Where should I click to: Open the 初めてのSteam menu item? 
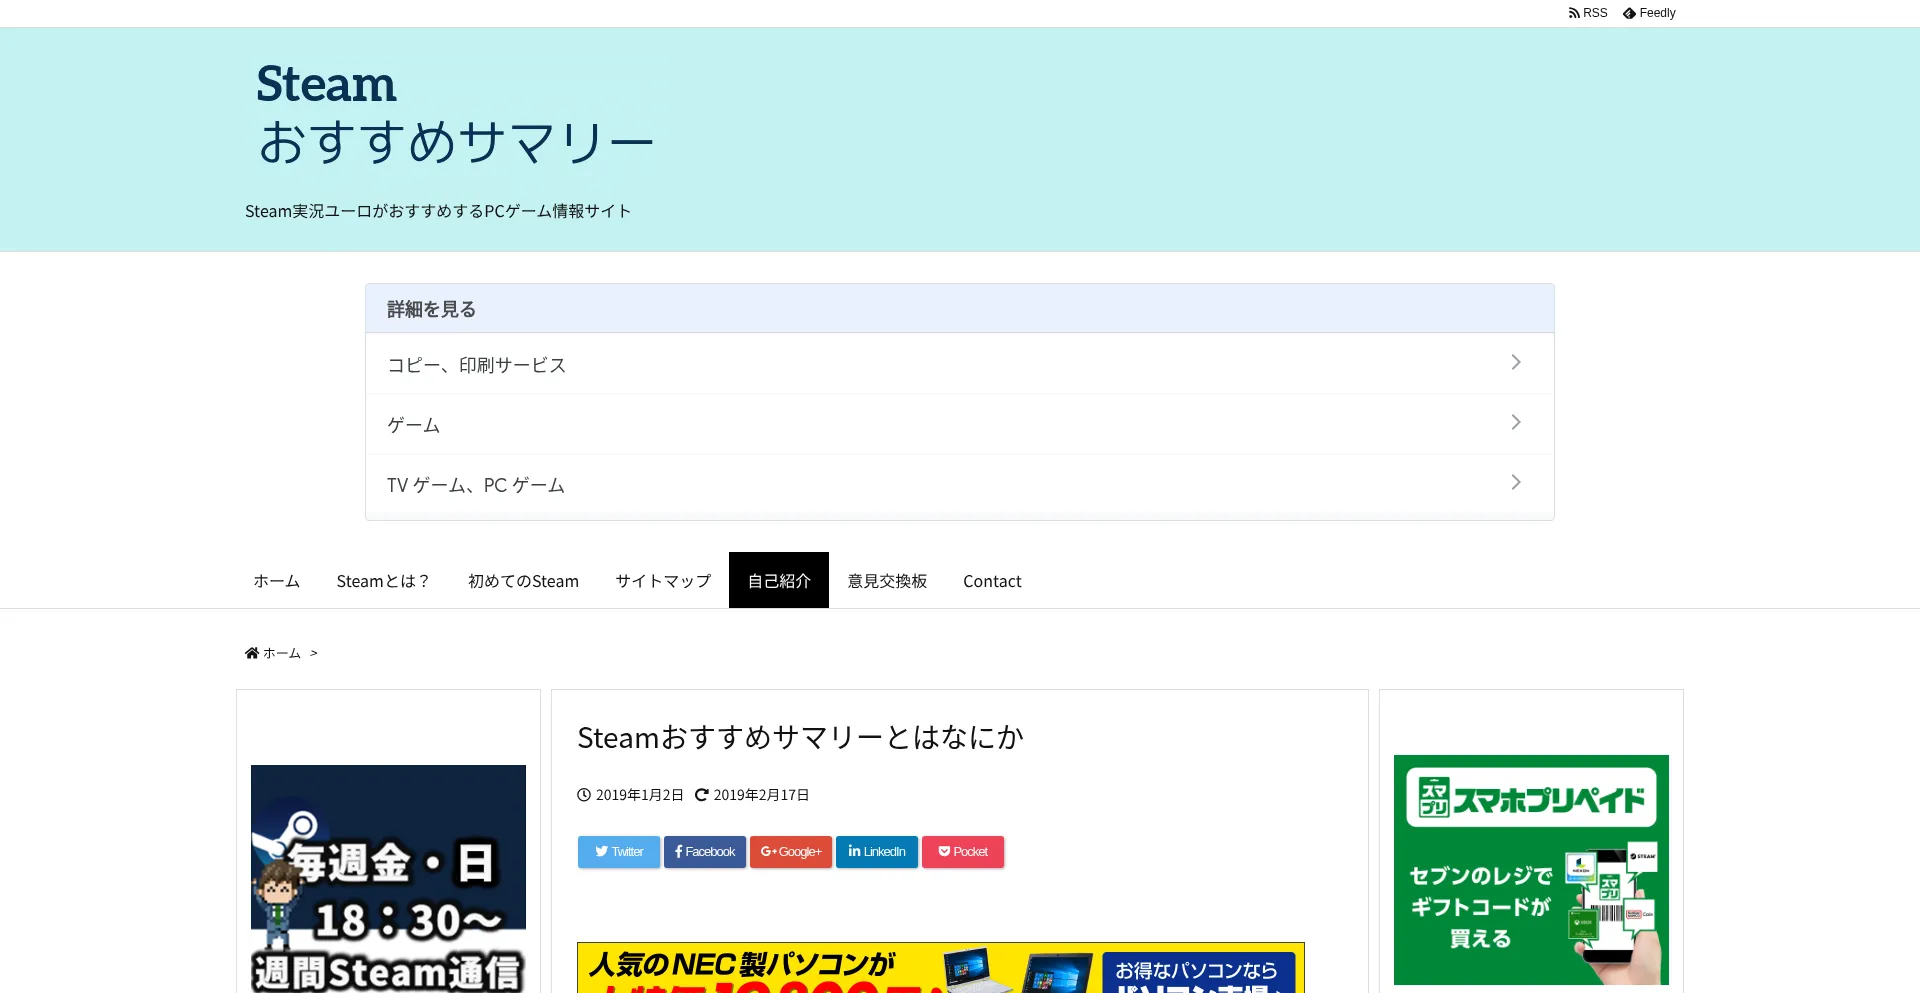tap(523, 581)
